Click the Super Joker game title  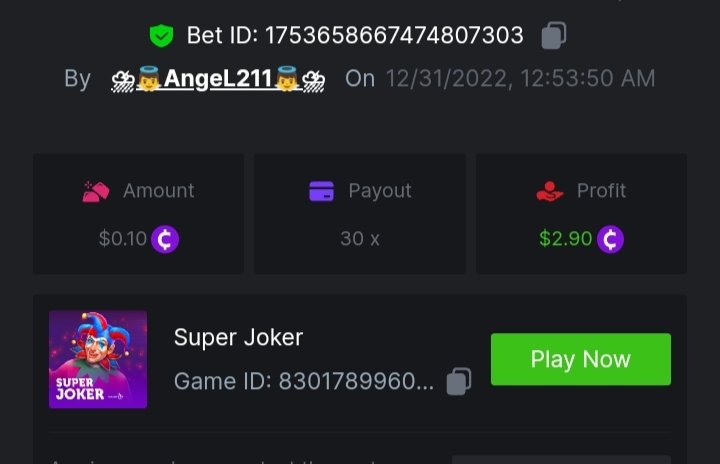pyautogui.click(x=238, y=338)
